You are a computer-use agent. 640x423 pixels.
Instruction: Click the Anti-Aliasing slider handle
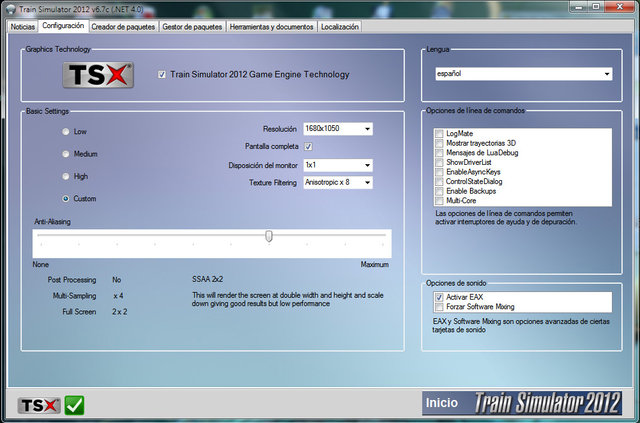(269, 235)
